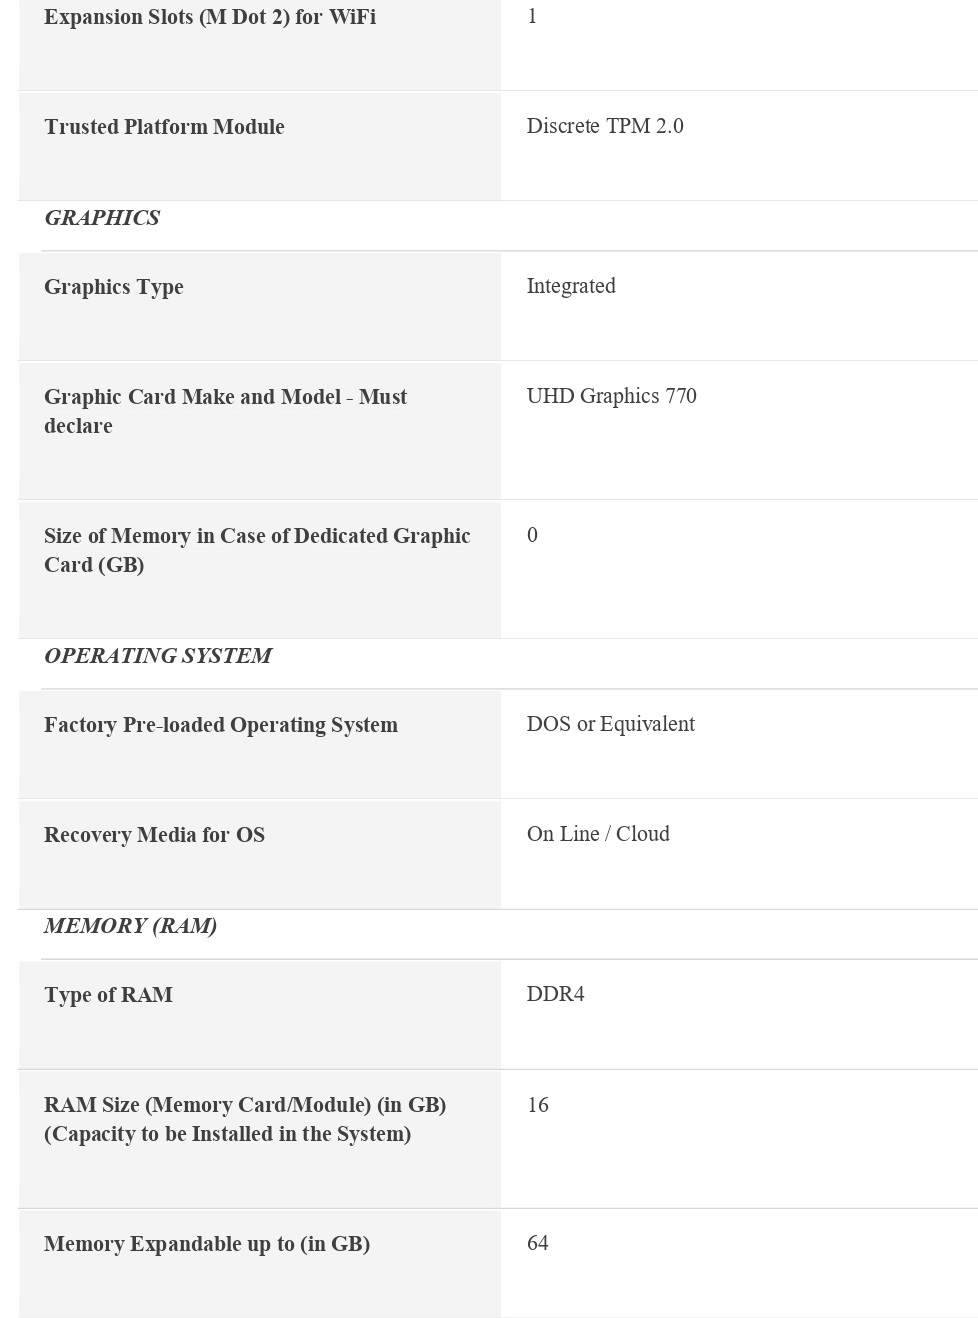This screenshot has width=978, height=1318.
Task: Click the Discrete TPM 2.0 value
Action: (x=605, y=126)
